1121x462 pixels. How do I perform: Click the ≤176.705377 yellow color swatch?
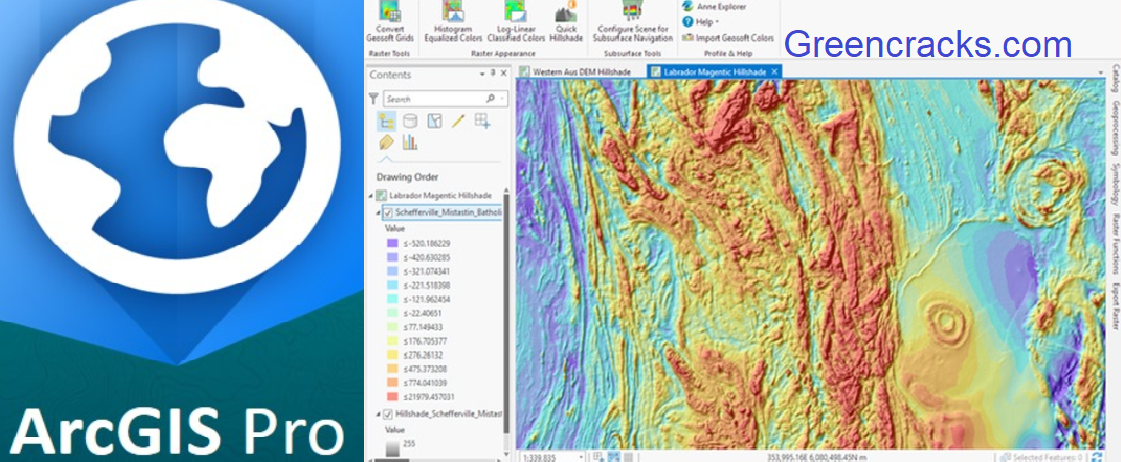(x=390, y=341)
